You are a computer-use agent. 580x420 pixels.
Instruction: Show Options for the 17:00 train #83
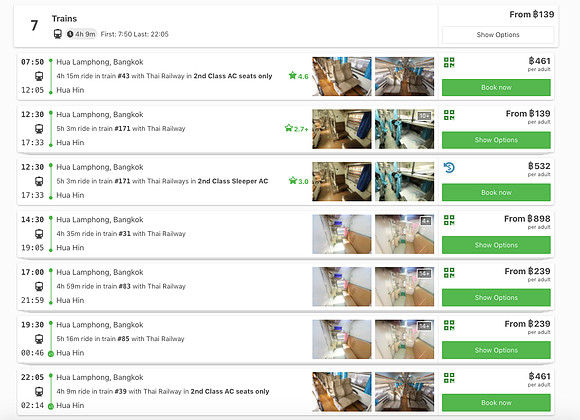click(x=496, y=298)
